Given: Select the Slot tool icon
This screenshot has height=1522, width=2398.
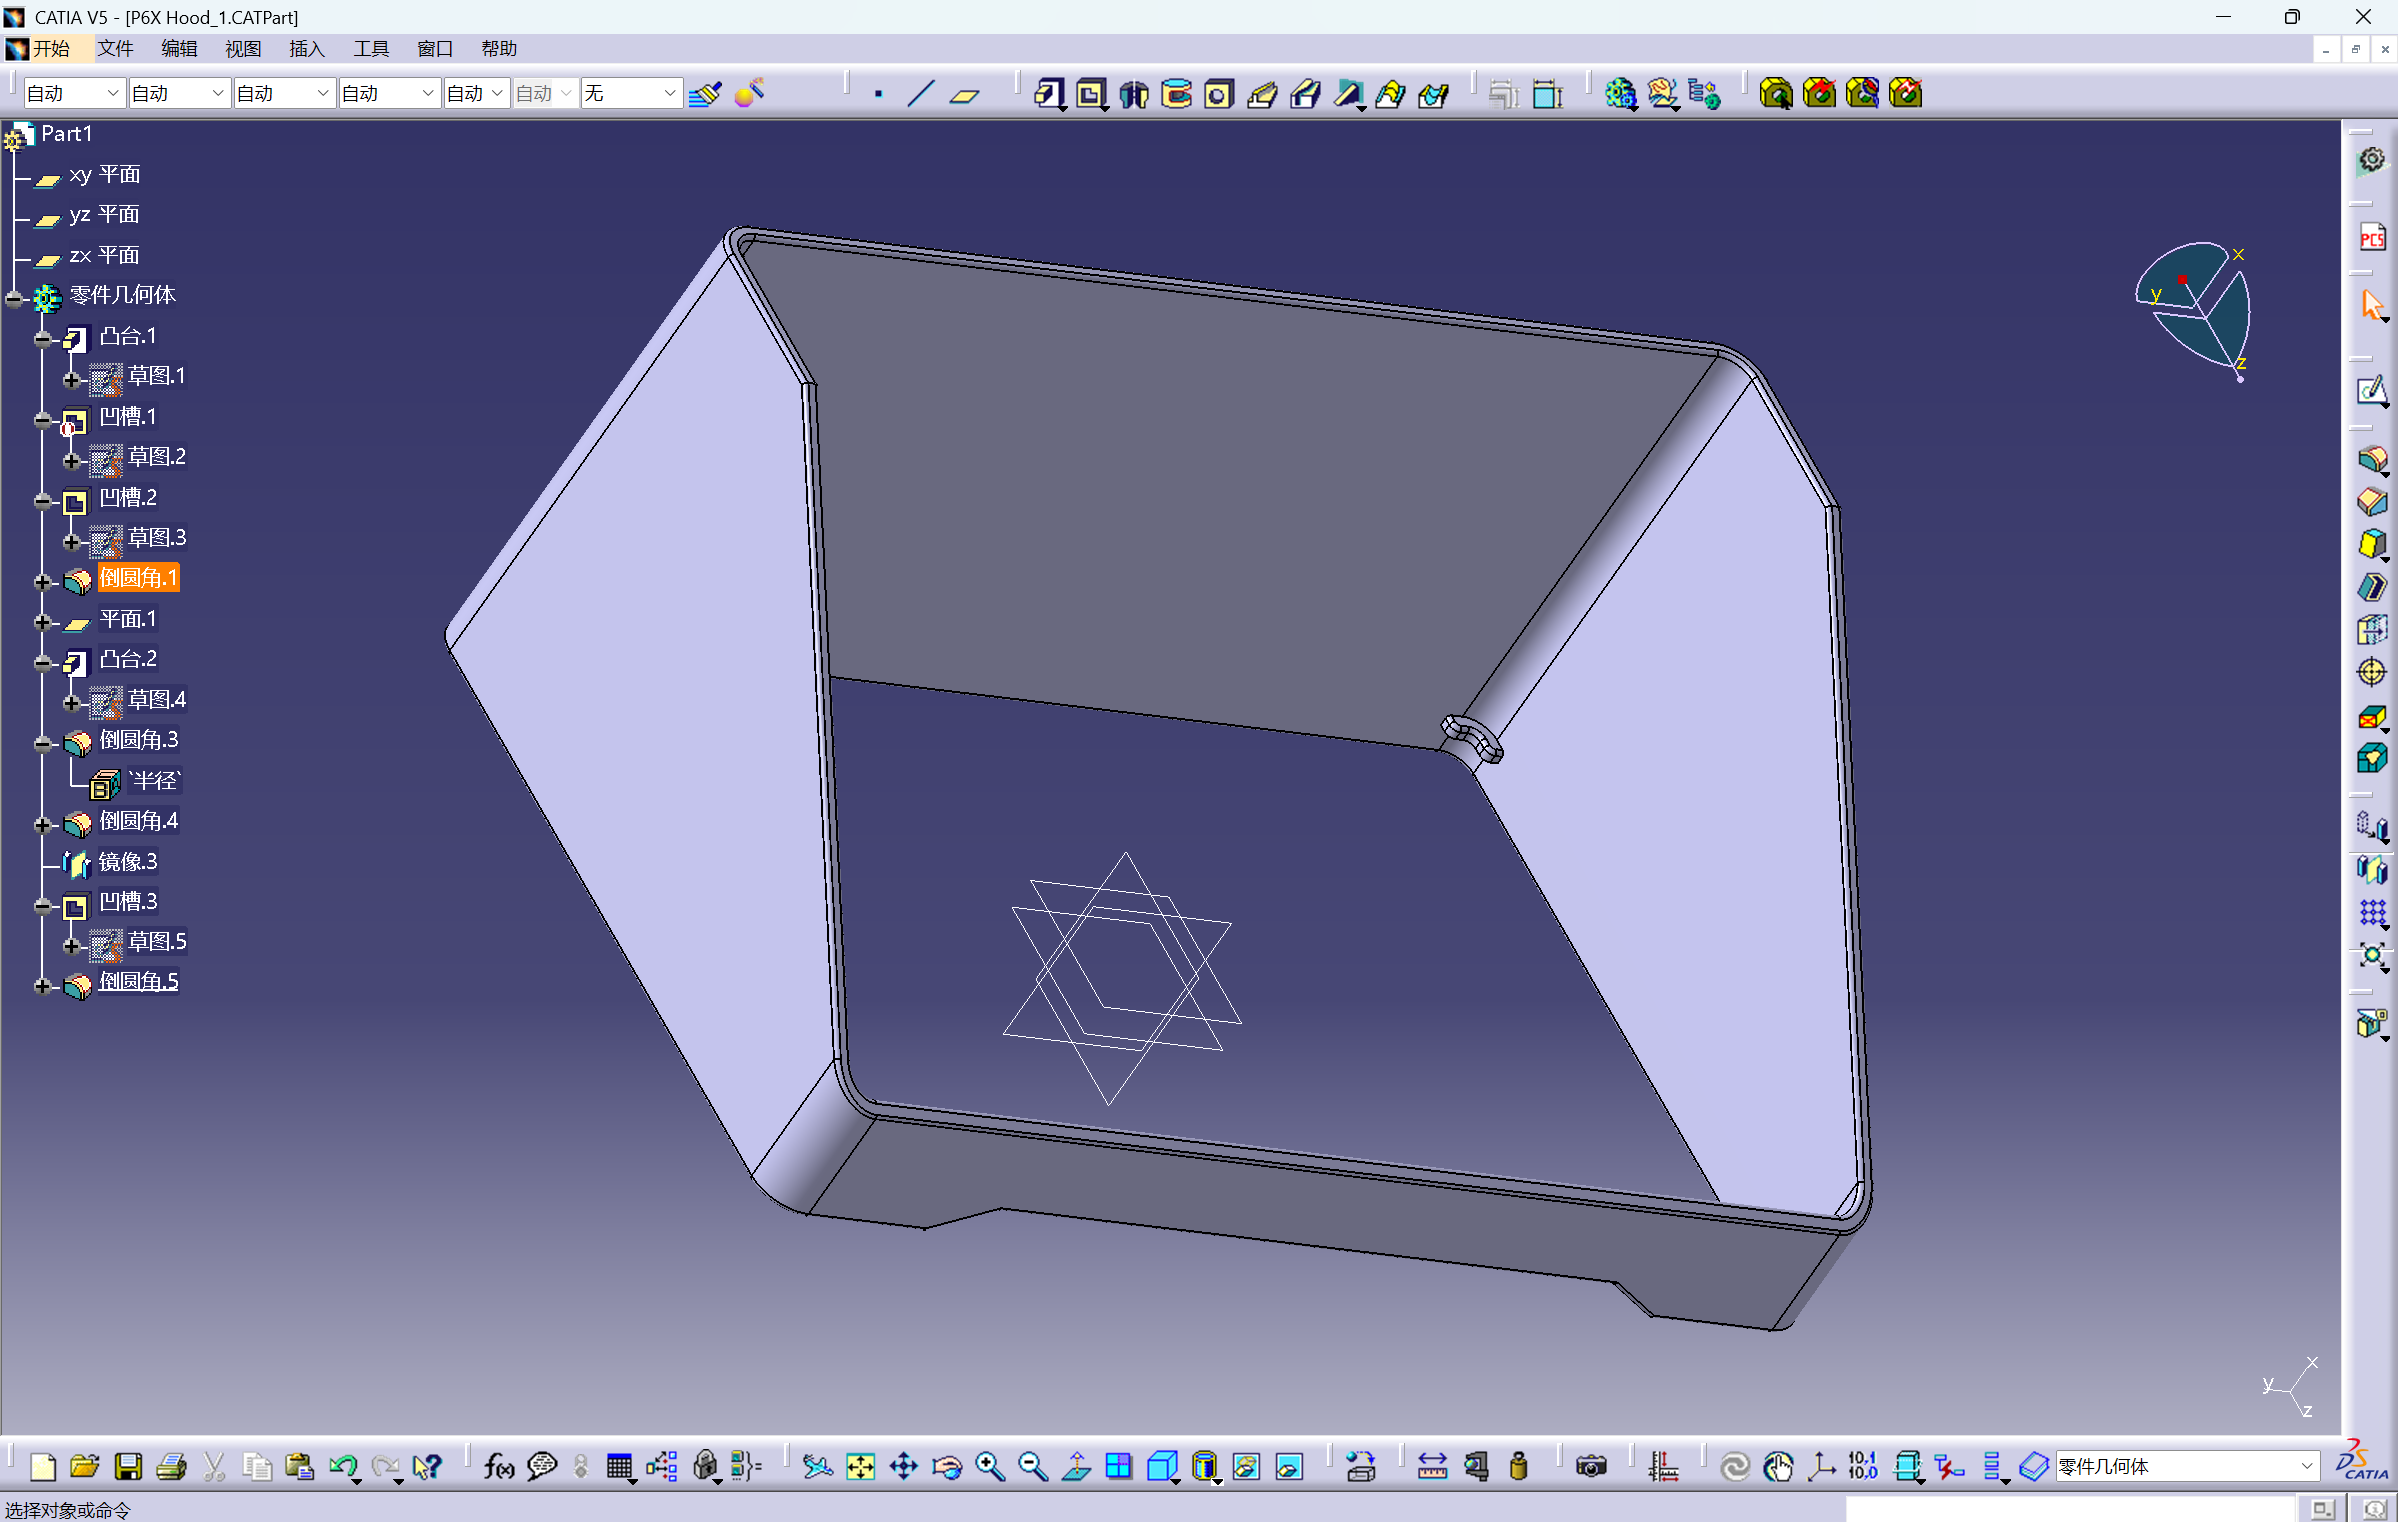Looking at the screenshot, I should pos(1305,94).
